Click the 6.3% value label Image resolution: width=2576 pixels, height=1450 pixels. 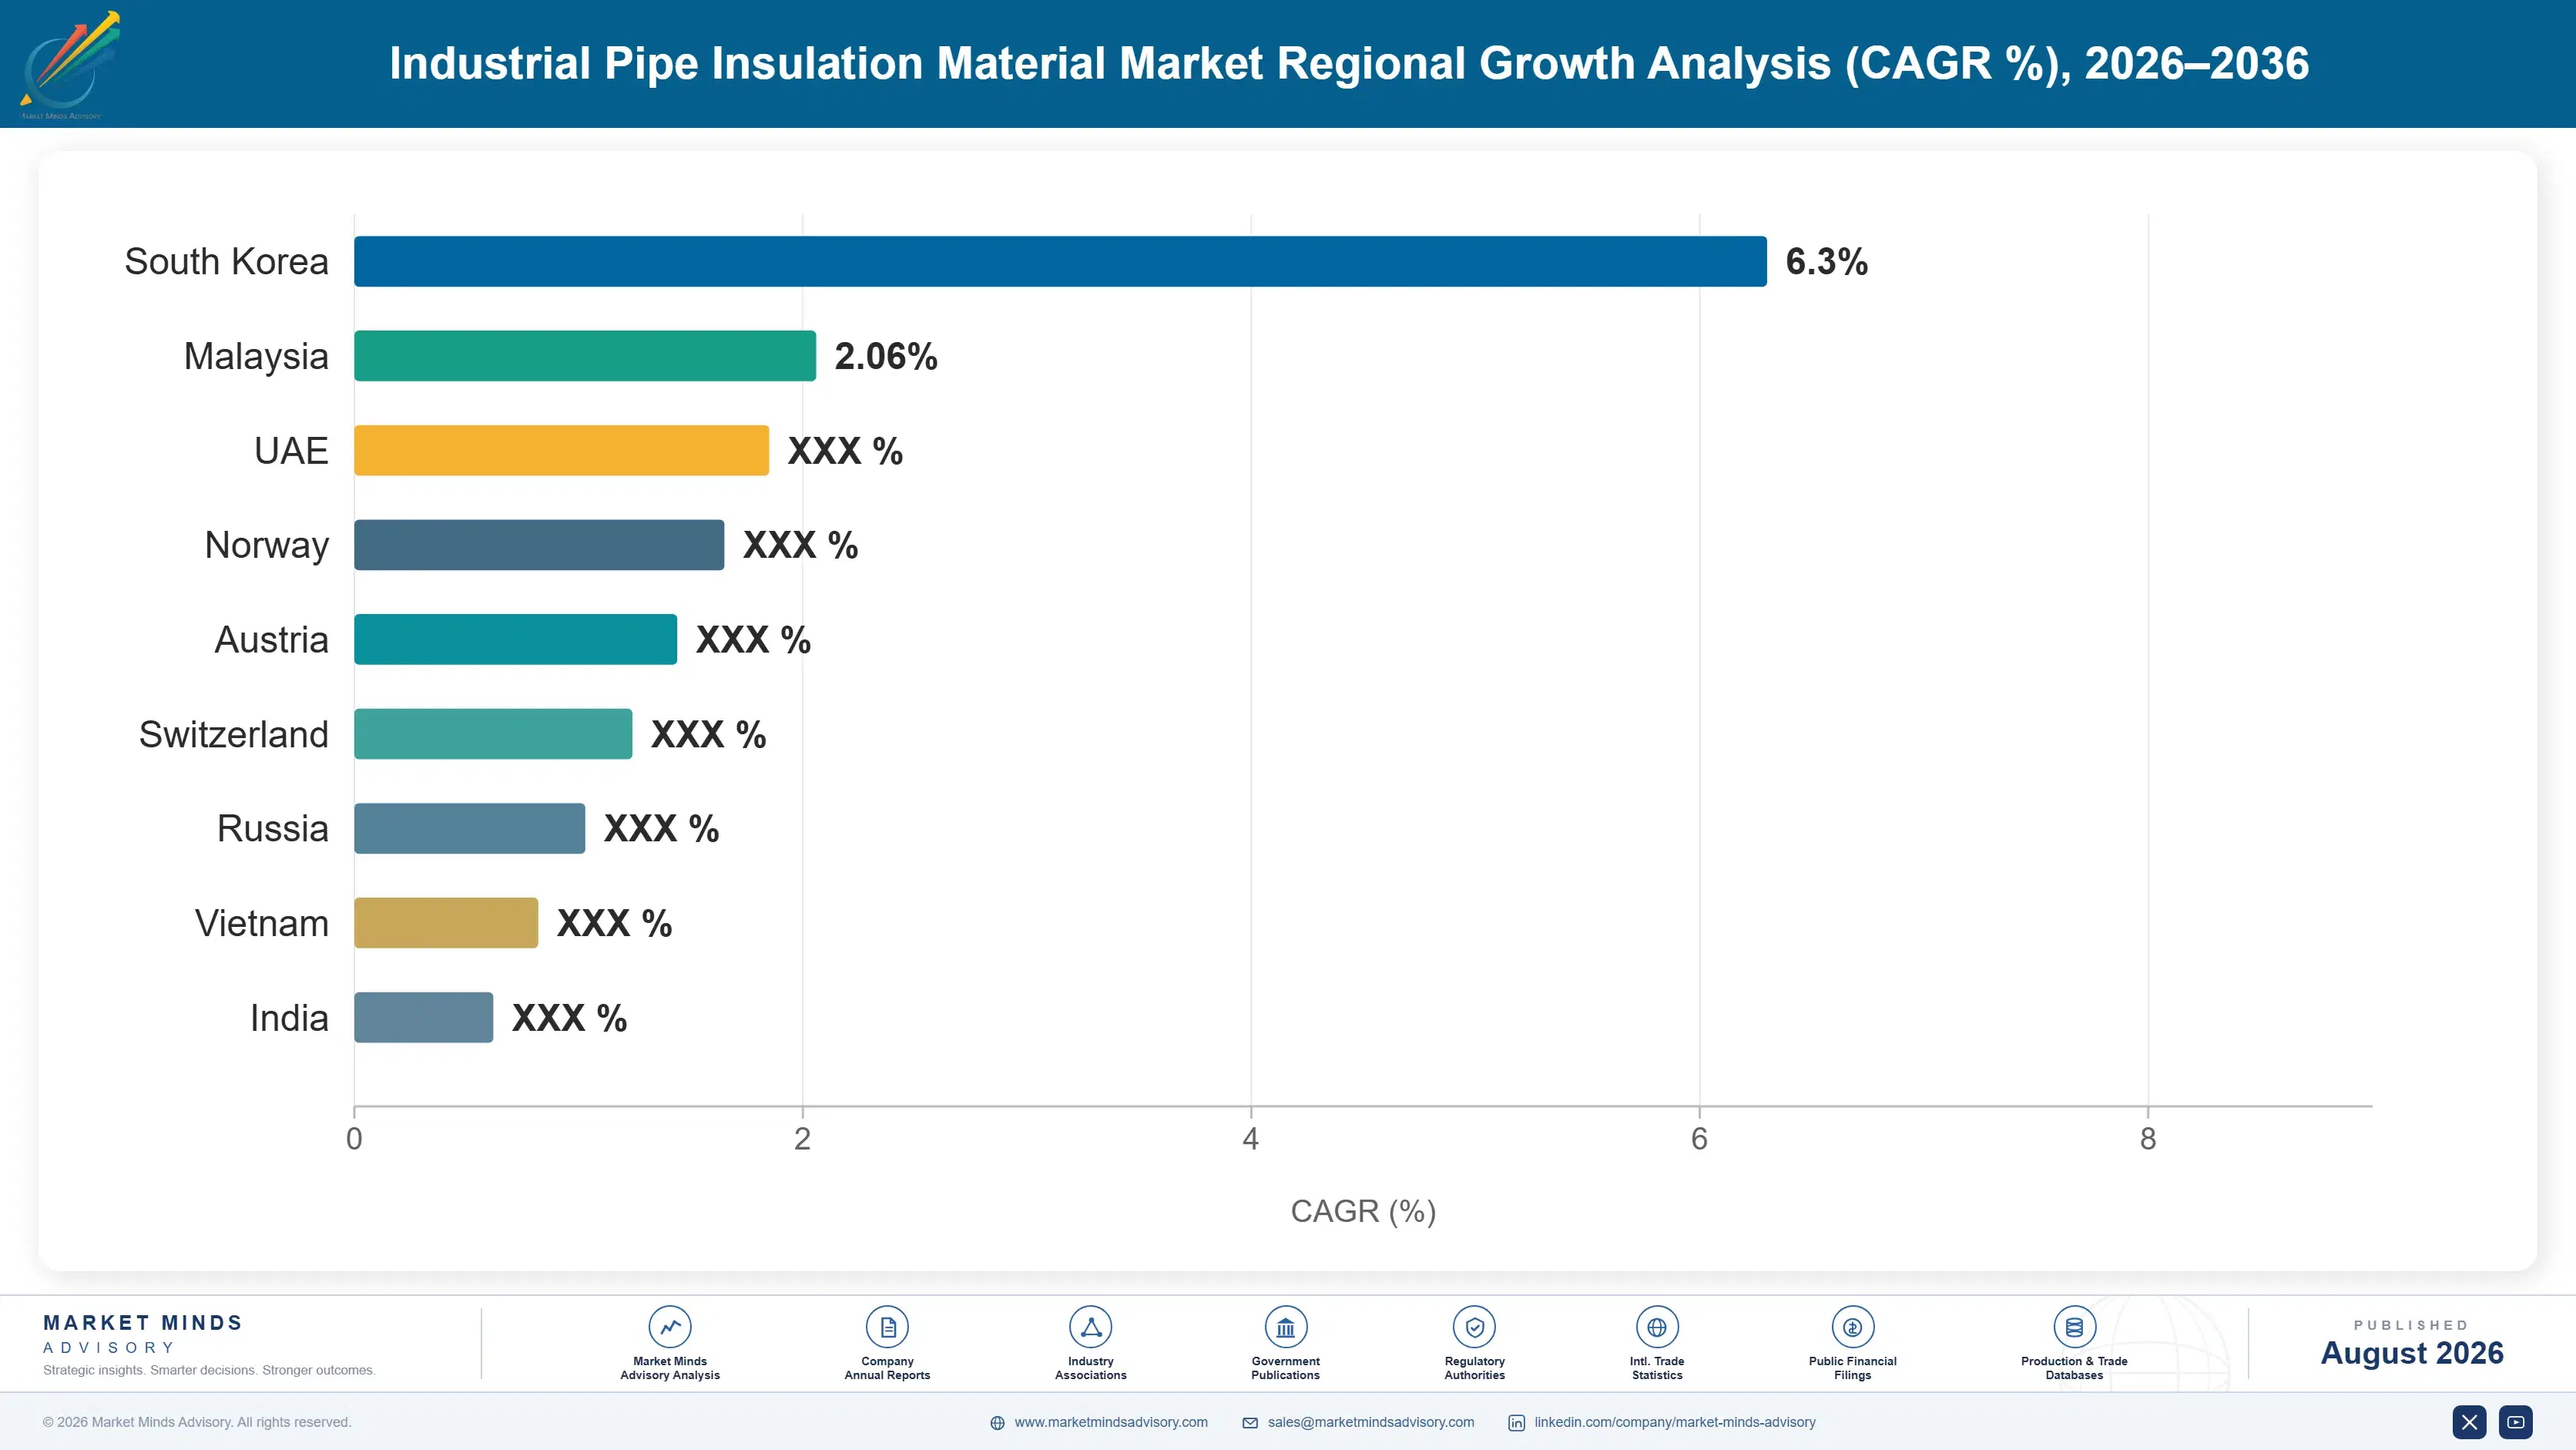[x=1826, y=262]
